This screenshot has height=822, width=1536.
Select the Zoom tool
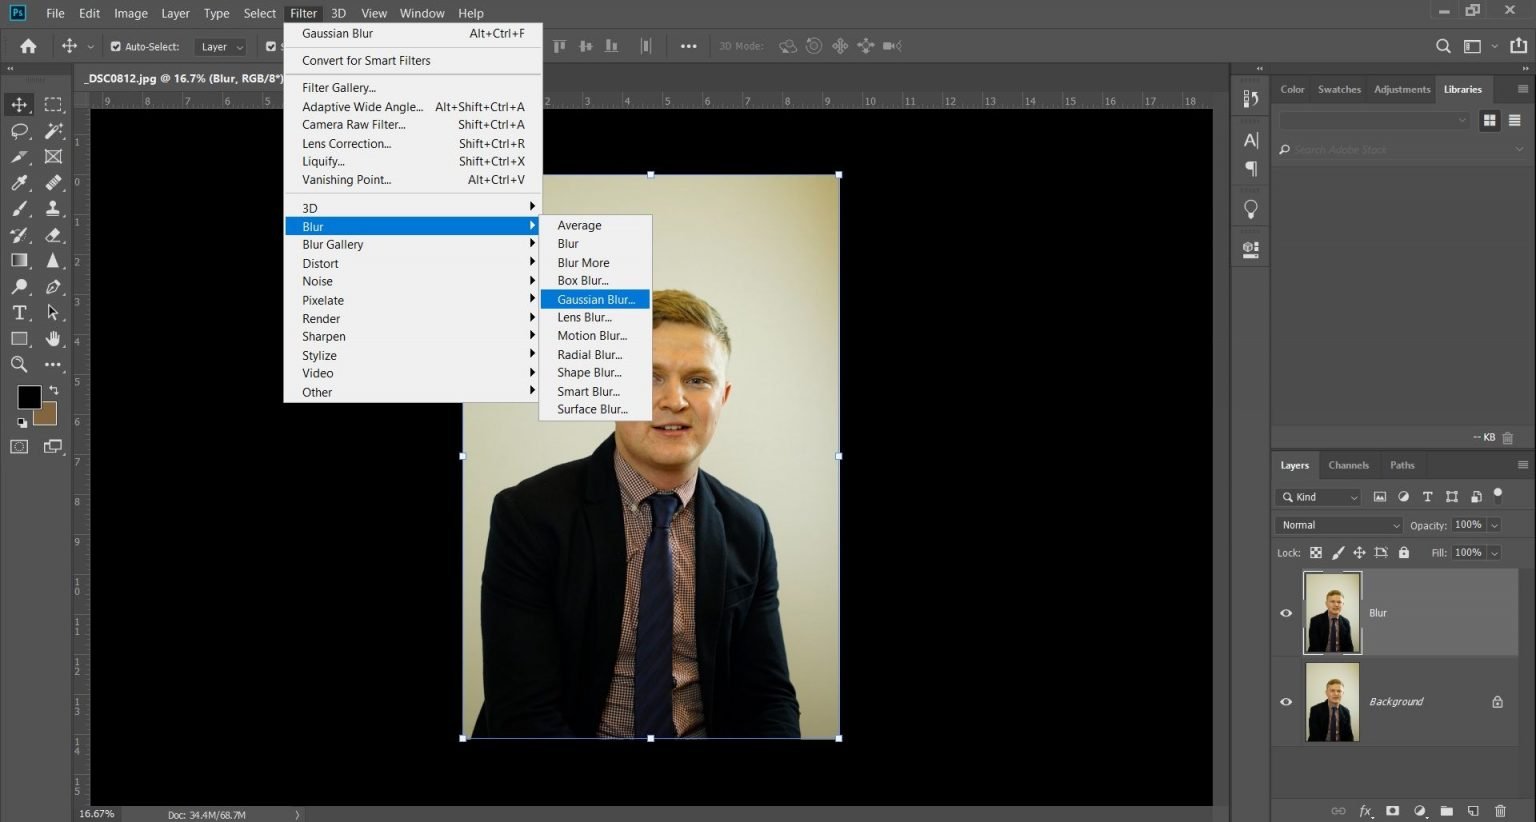[18, 364]
